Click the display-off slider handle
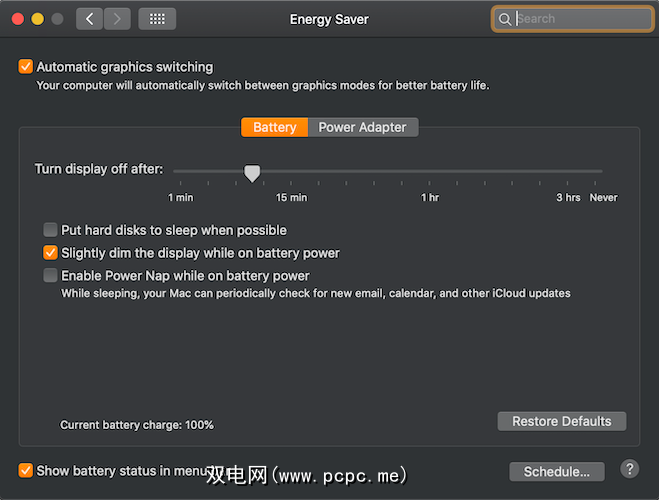 [x=252, y=173]
